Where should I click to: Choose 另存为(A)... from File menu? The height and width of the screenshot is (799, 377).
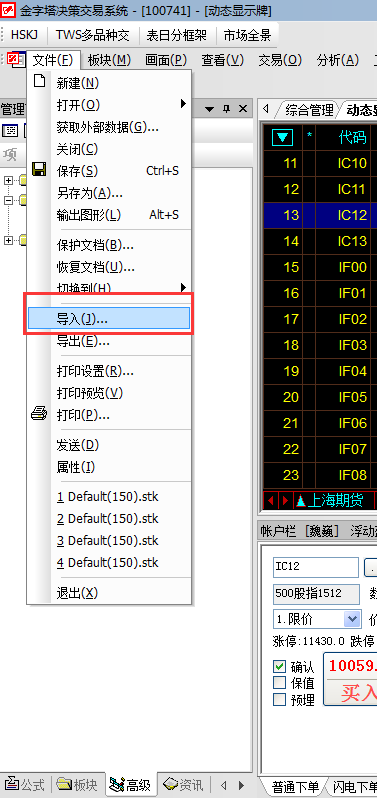pyautogui.click(x=109, y=193)
